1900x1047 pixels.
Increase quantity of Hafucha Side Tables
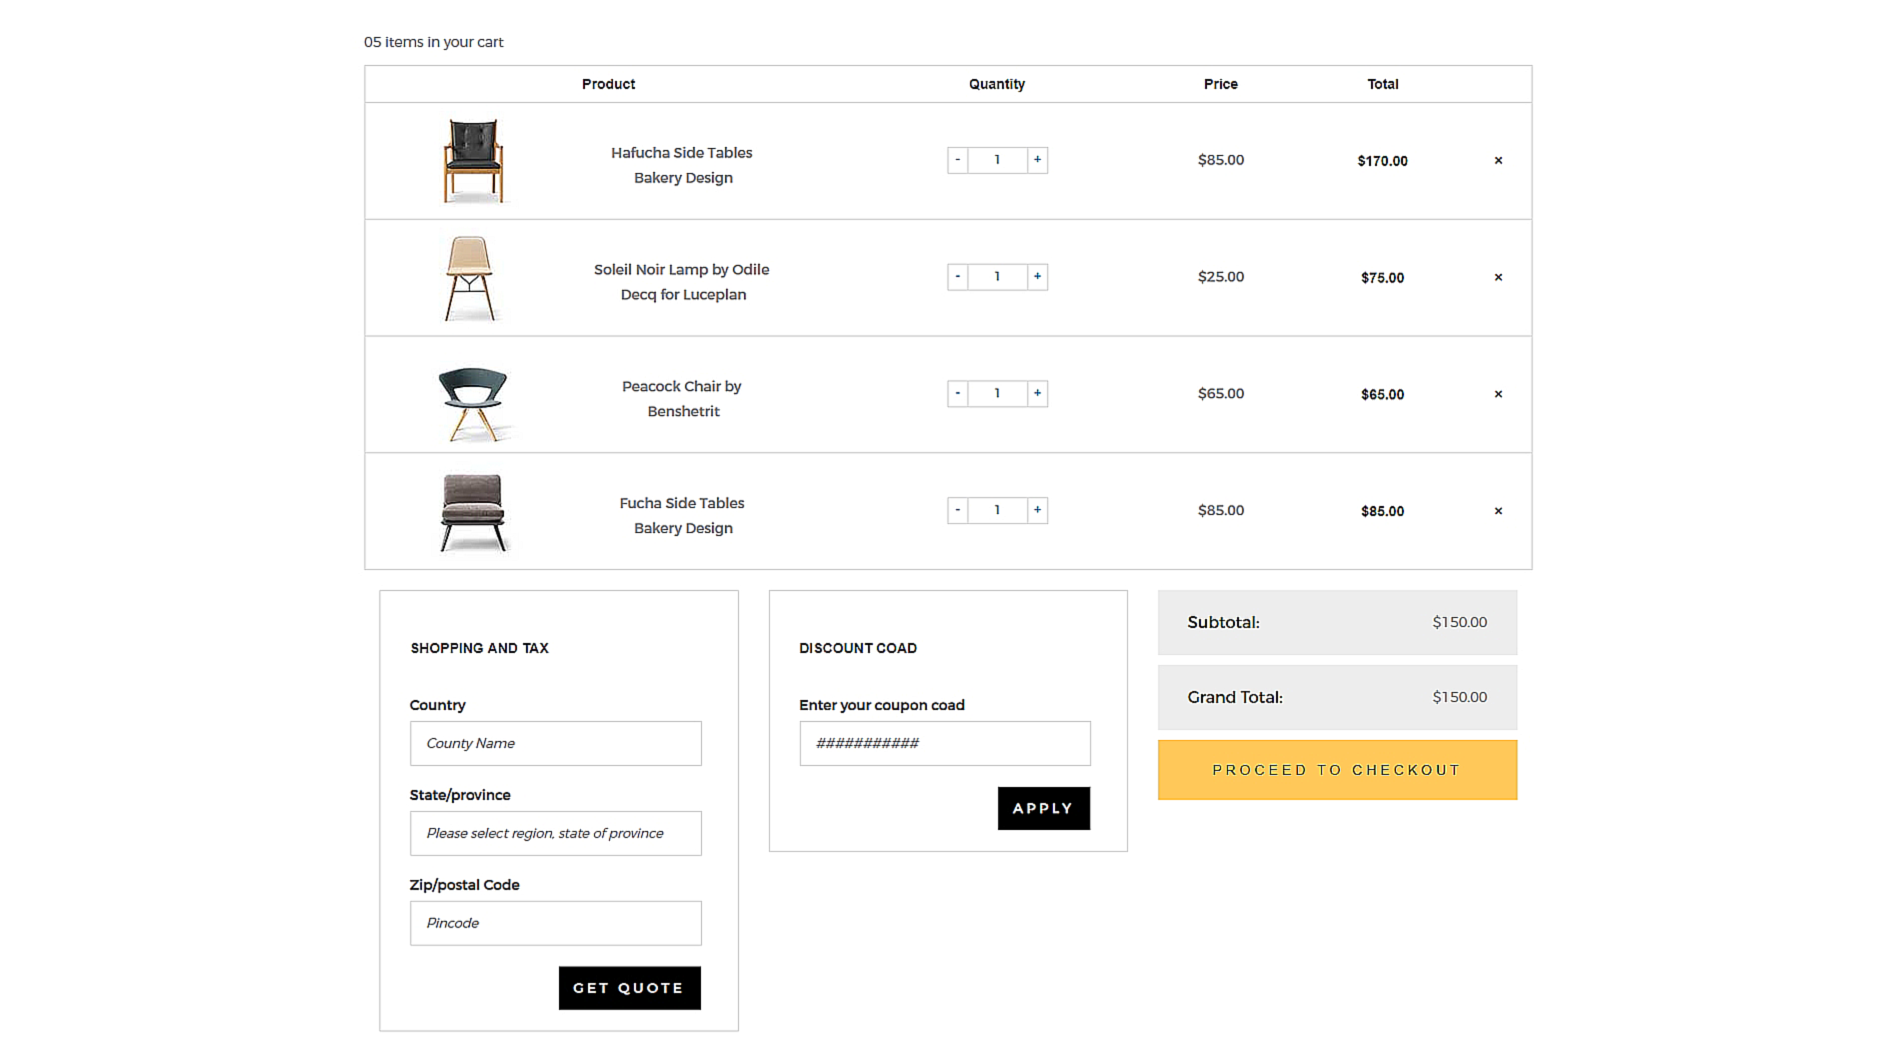[x=1037, y=160]
